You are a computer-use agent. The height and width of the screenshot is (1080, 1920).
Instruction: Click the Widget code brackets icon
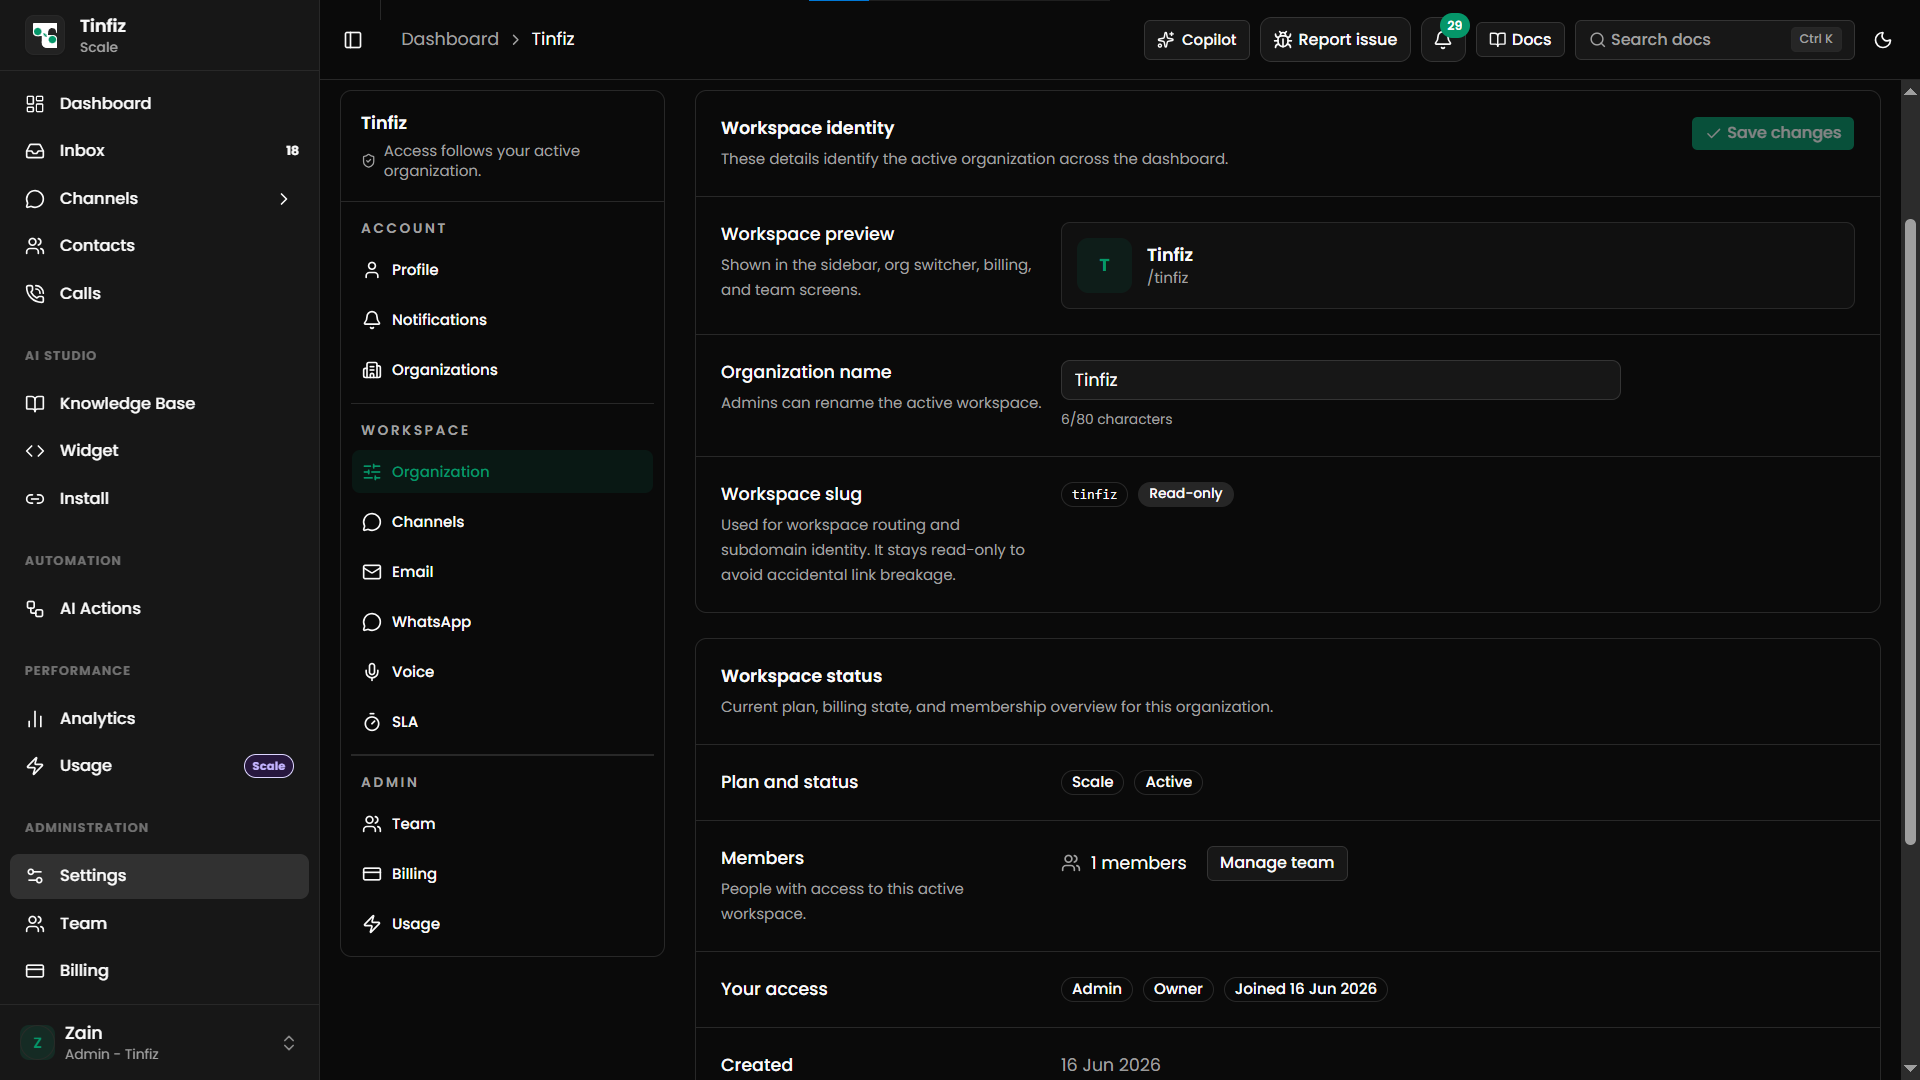[35, 451]
